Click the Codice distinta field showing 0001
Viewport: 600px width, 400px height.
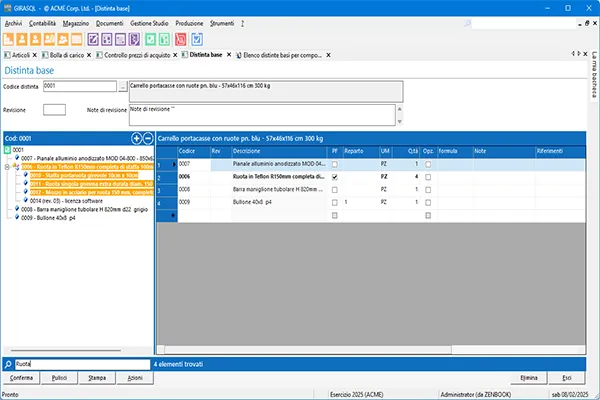coord(80,87)
